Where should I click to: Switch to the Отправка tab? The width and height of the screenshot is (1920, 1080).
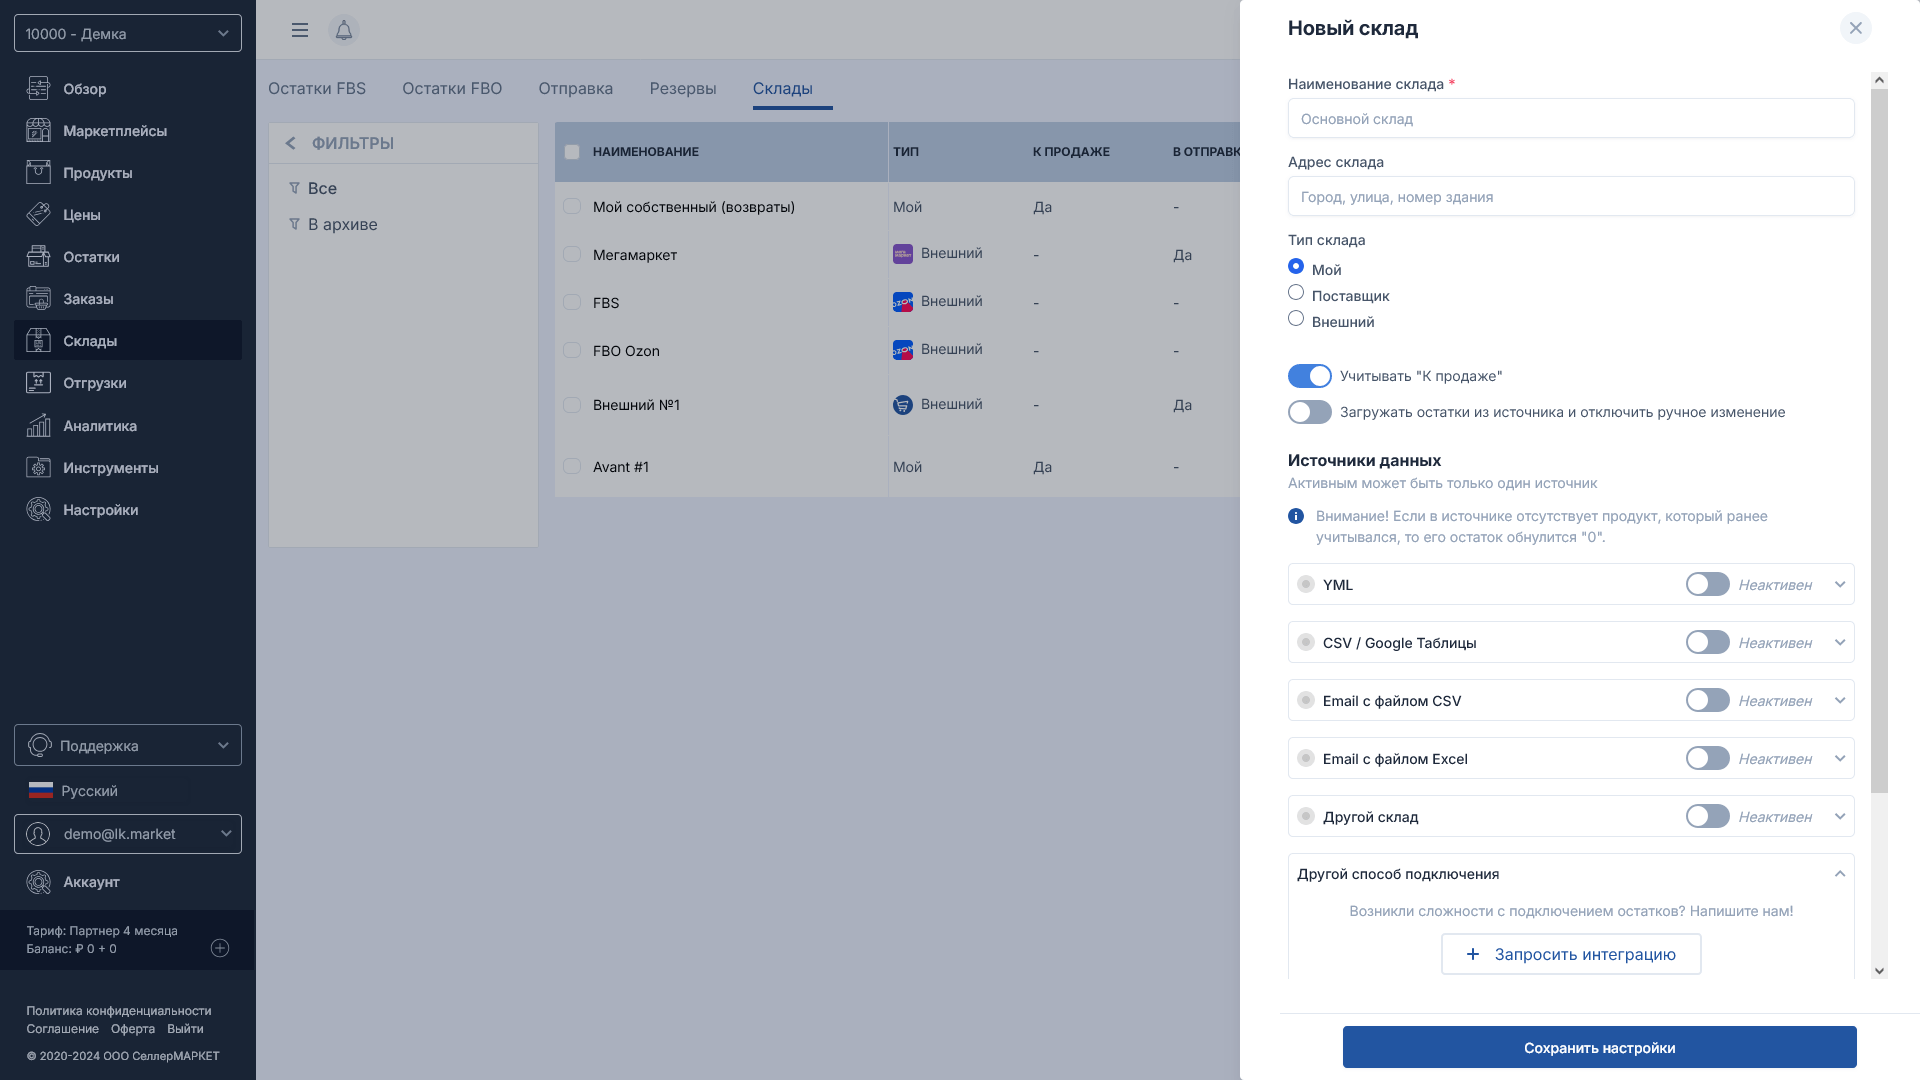point(576,88)
